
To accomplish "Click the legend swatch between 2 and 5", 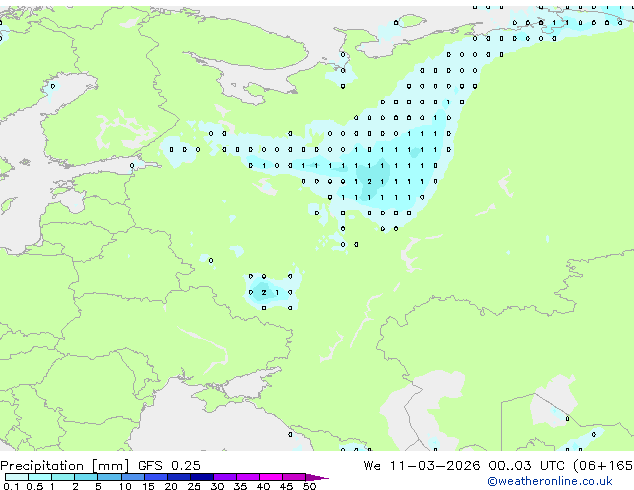I will pyautogui.click(x=86, y=477).
